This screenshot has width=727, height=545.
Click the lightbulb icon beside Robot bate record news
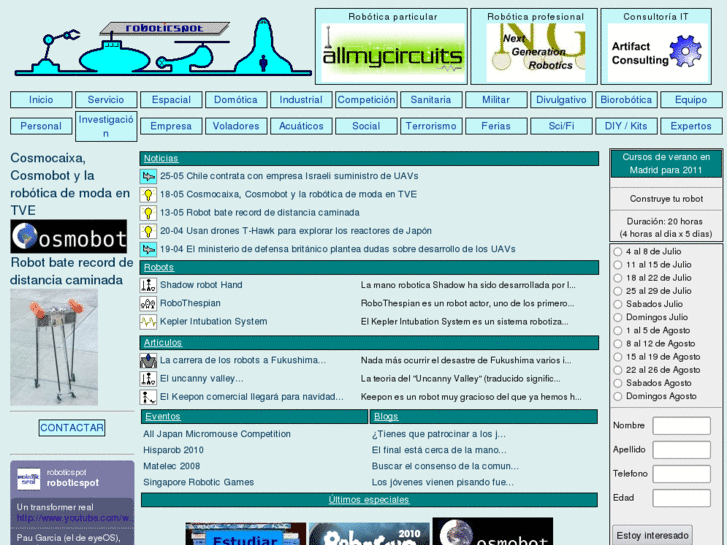[x=148, y=213]
